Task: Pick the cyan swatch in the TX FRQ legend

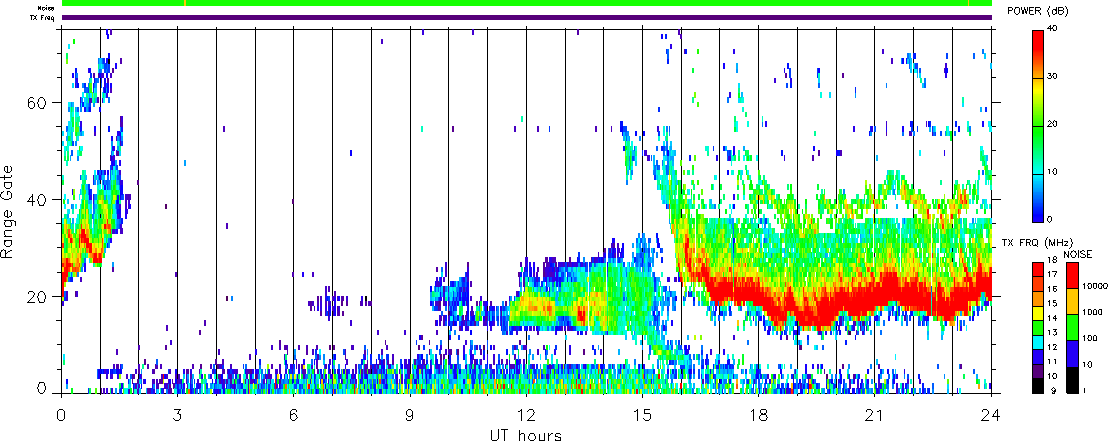Action: (1038, 342)
